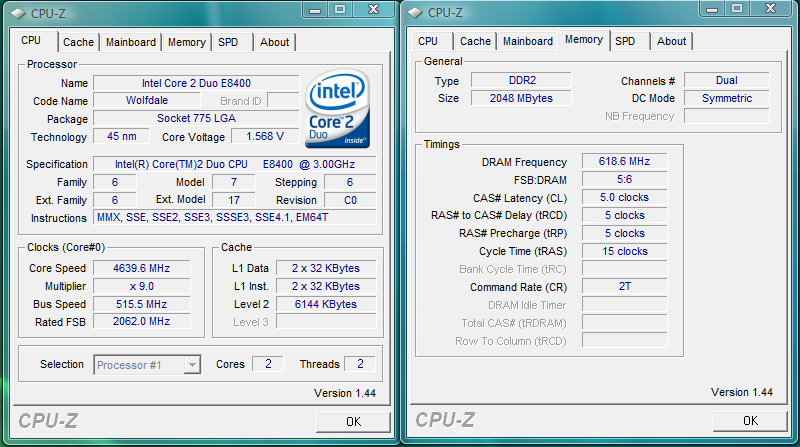This screenshot has width=800, height=447.
Task: Click the L1 Data value '2 x 32 KBytes'
Action: pyautogui.click(x=326, y=268)
